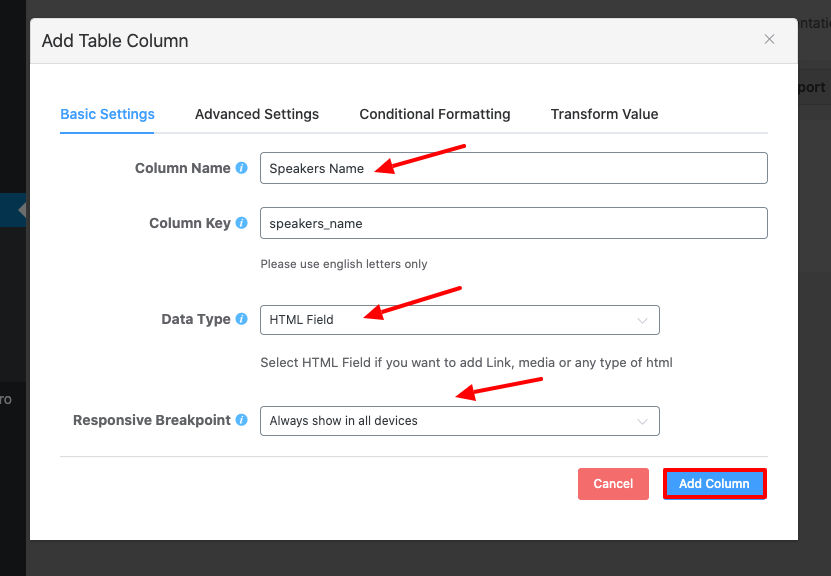This screenshot has width=831, height=576.
Task: Close the Add Table Column dialog
Action: tap(769, 40)
